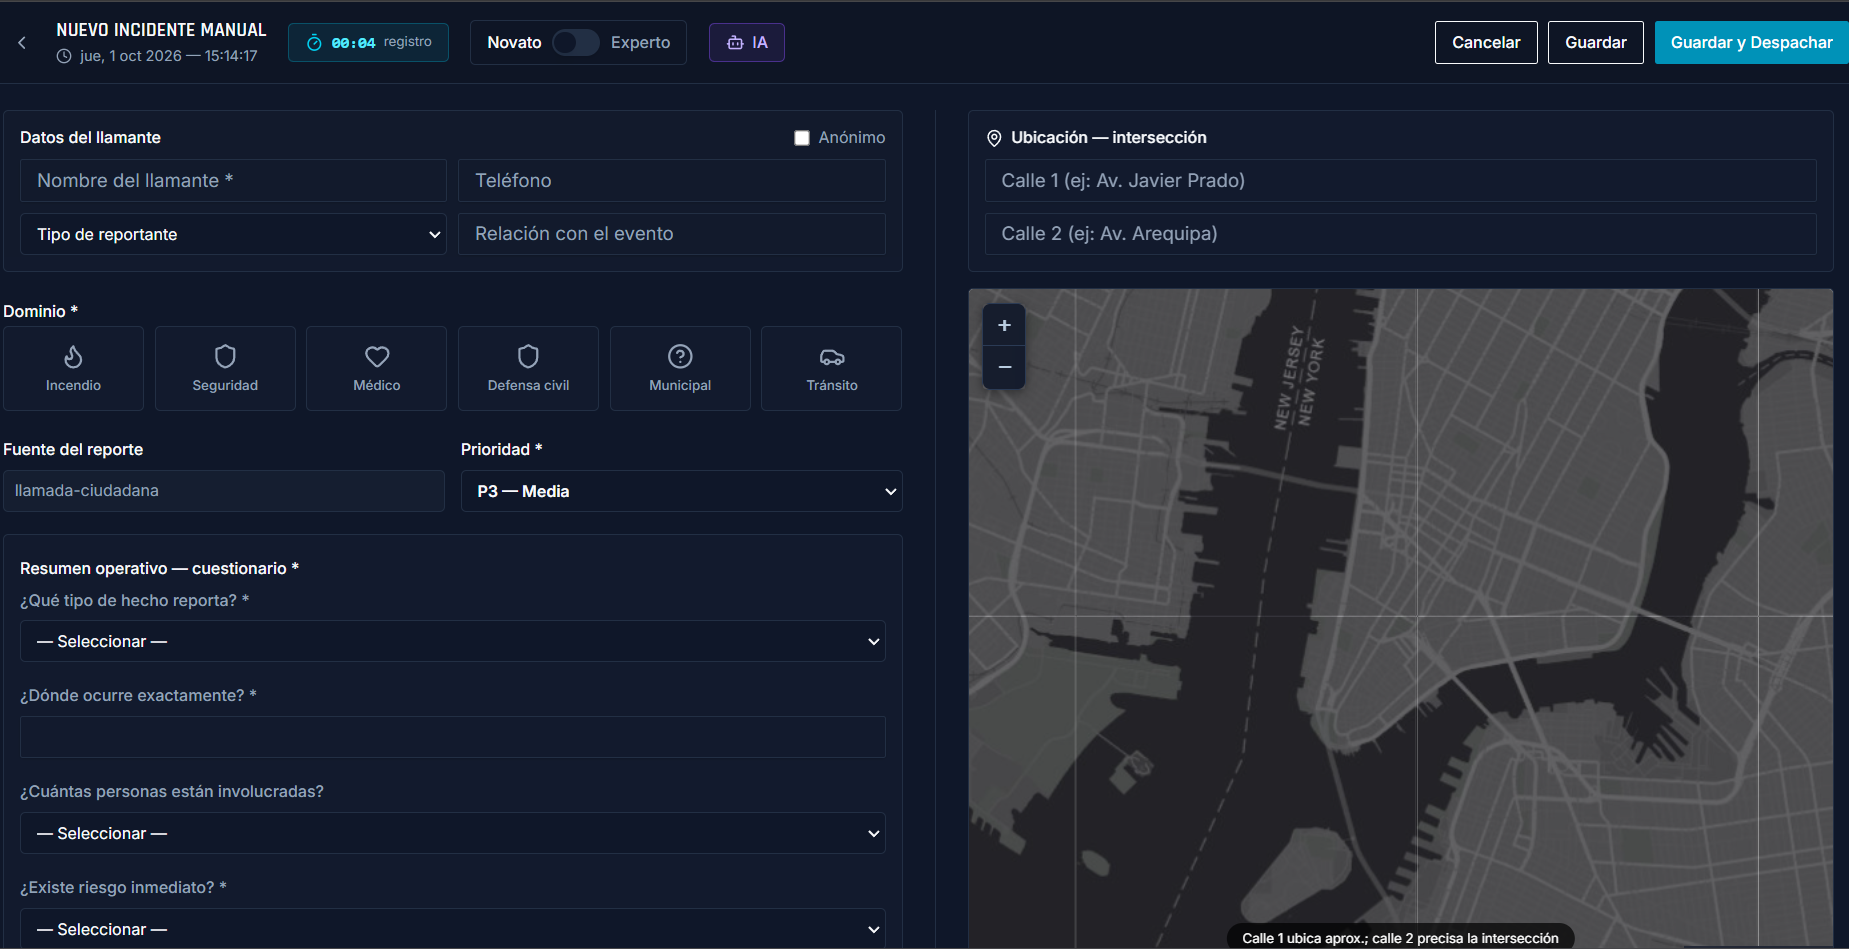This screenshot has height=949, width=1849.
Task: Open the IA assistant button
Action: click(747, 42)
